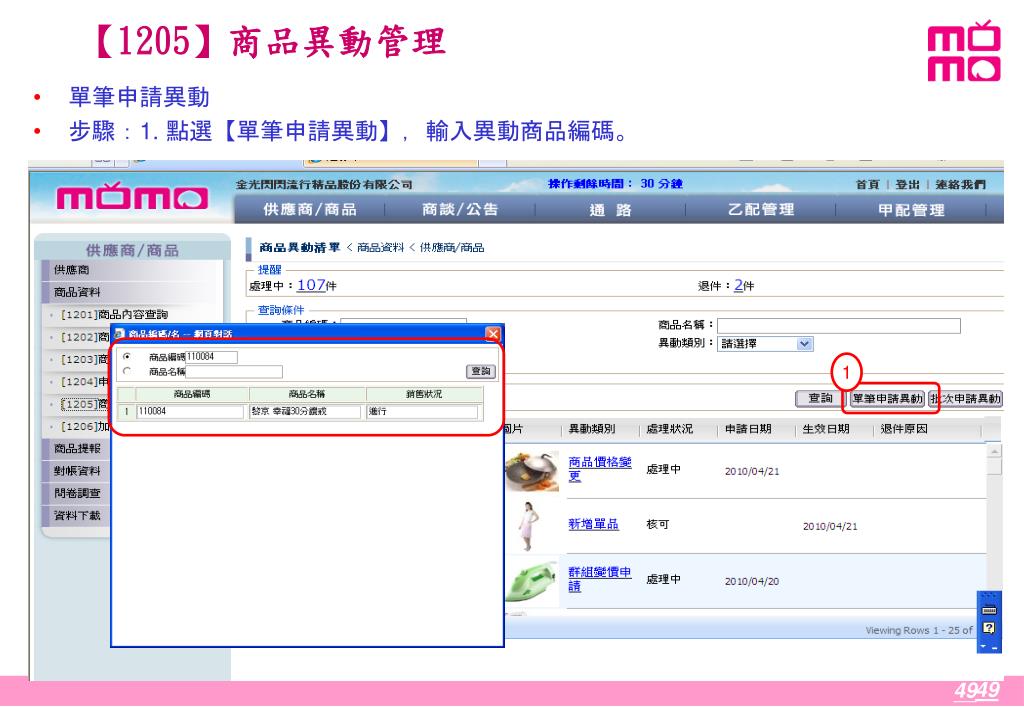This screenshot has height=707, width=1024.
Task: Click the 2010/04/20 application date cell
Action: coord(752,581)
